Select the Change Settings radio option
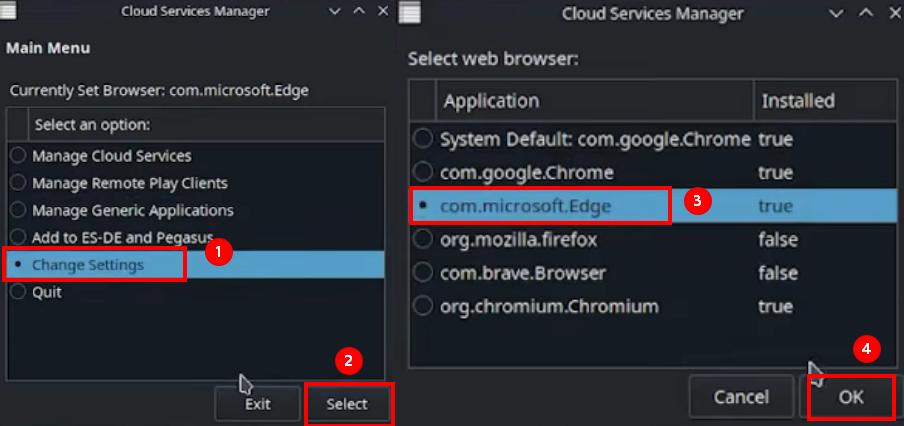904x426 pixels. (18, 265)
